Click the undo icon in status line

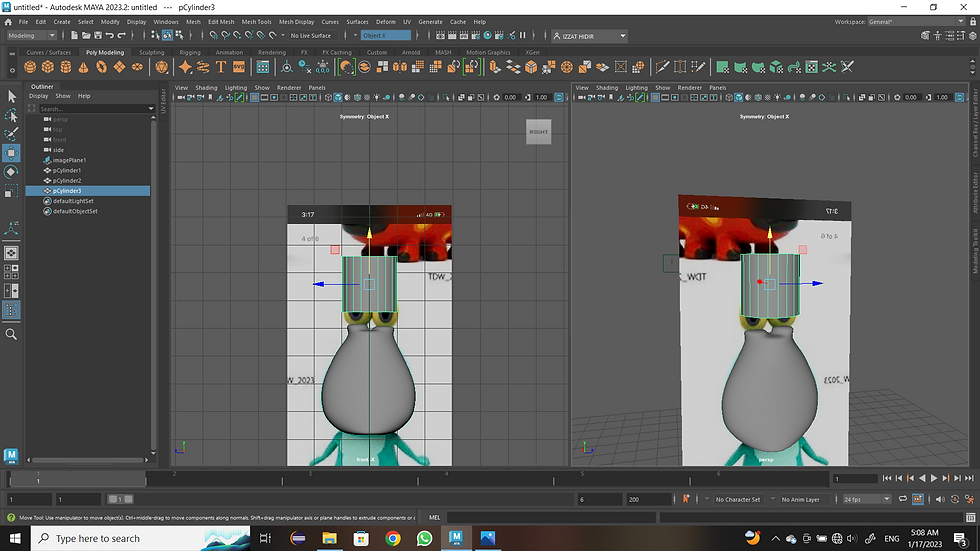pos(109,36)
